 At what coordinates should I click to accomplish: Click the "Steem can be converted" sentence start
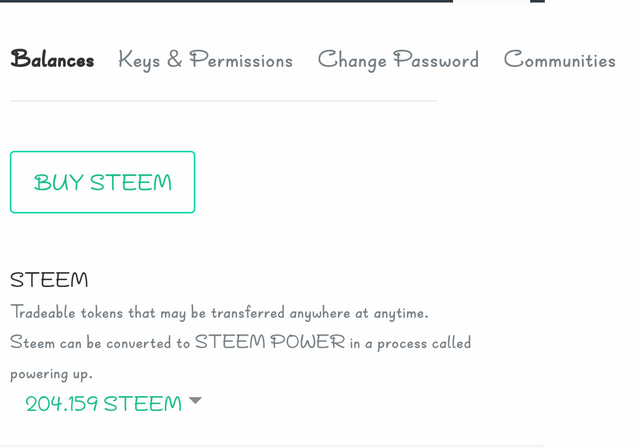[x=100, y=342]
